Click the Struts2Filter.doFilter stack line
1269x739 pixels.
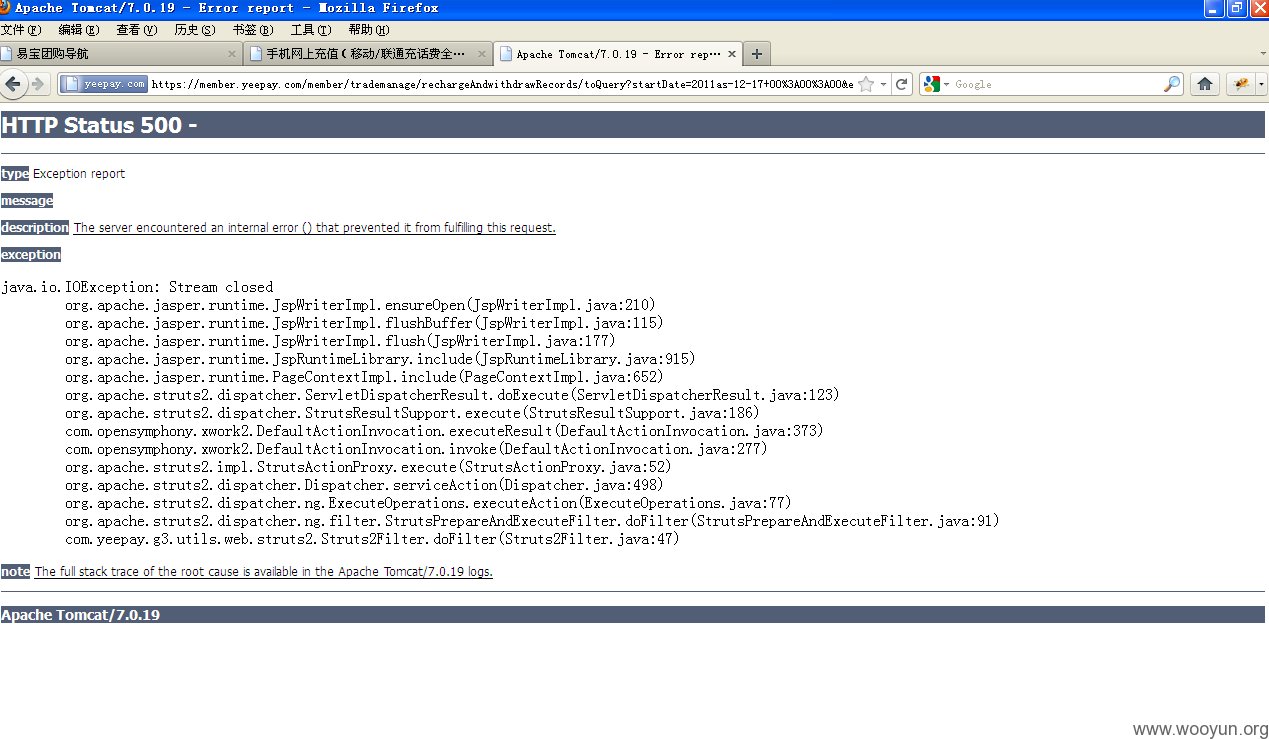coord(372,539)
